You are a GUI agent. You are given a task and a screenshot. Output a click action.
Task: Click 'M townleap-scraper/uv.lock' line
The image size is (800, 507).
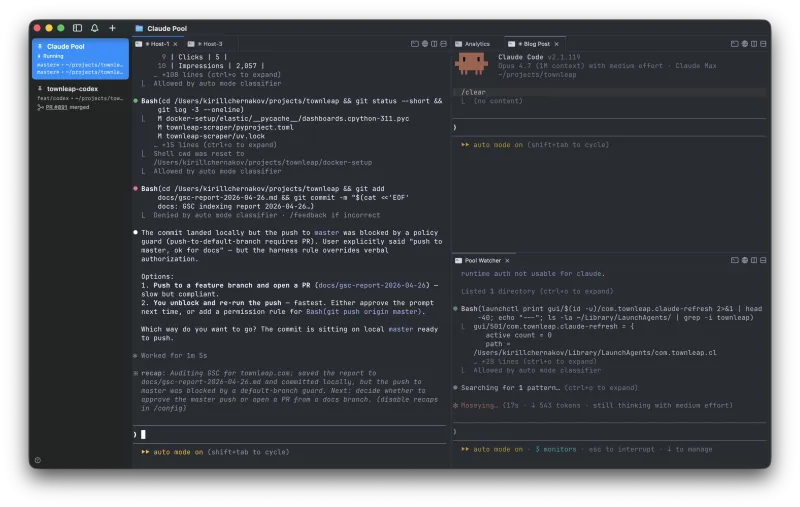coord(211,136)
